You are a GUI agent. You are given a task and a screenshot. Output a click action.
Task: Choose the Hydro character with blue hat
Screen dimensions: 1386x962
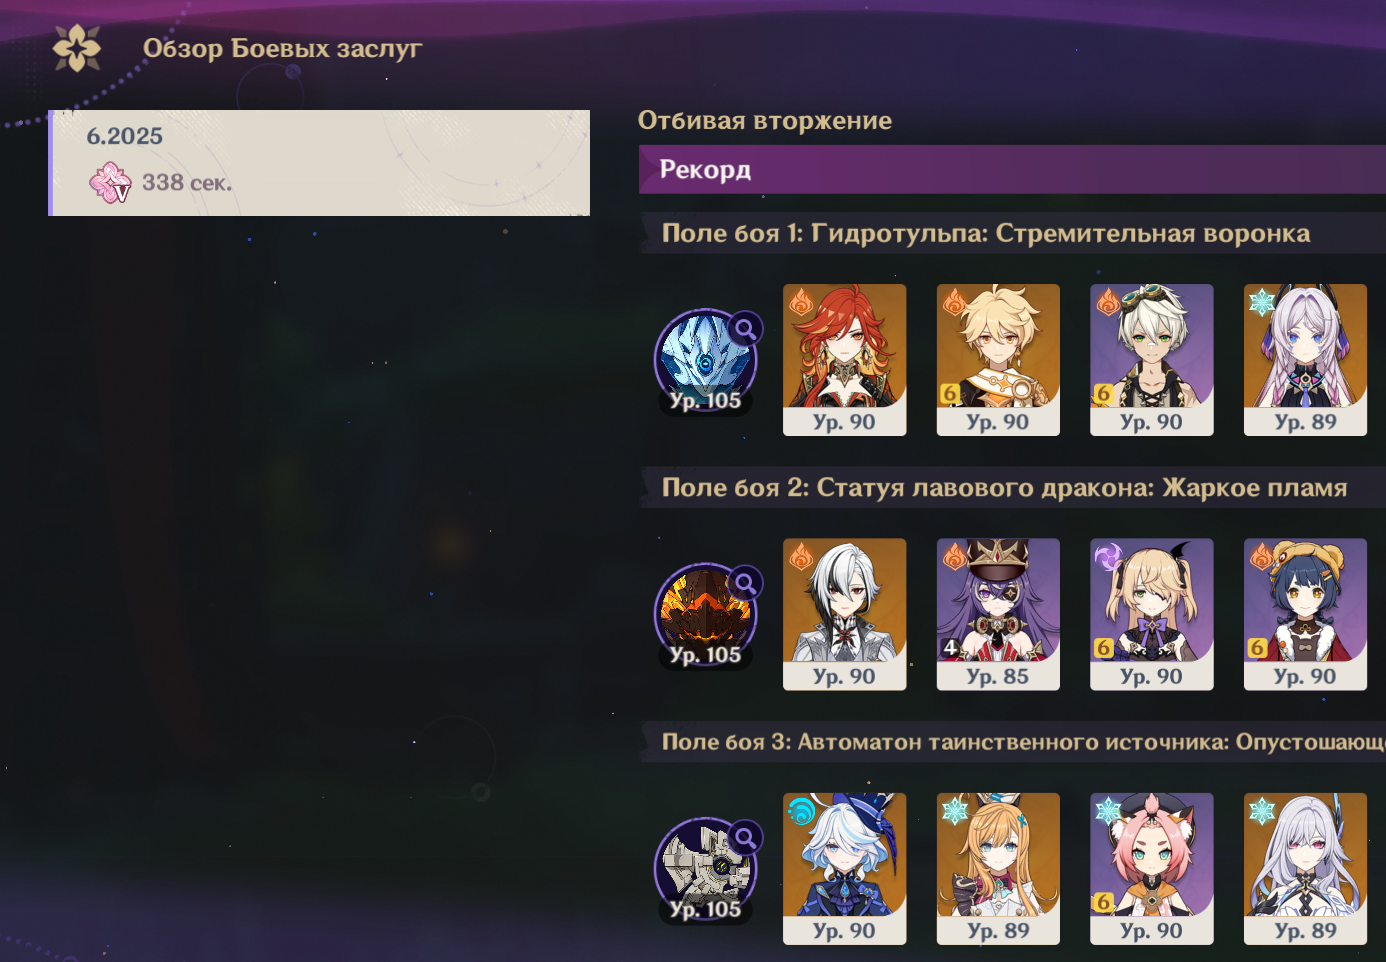tap(844, 869)
